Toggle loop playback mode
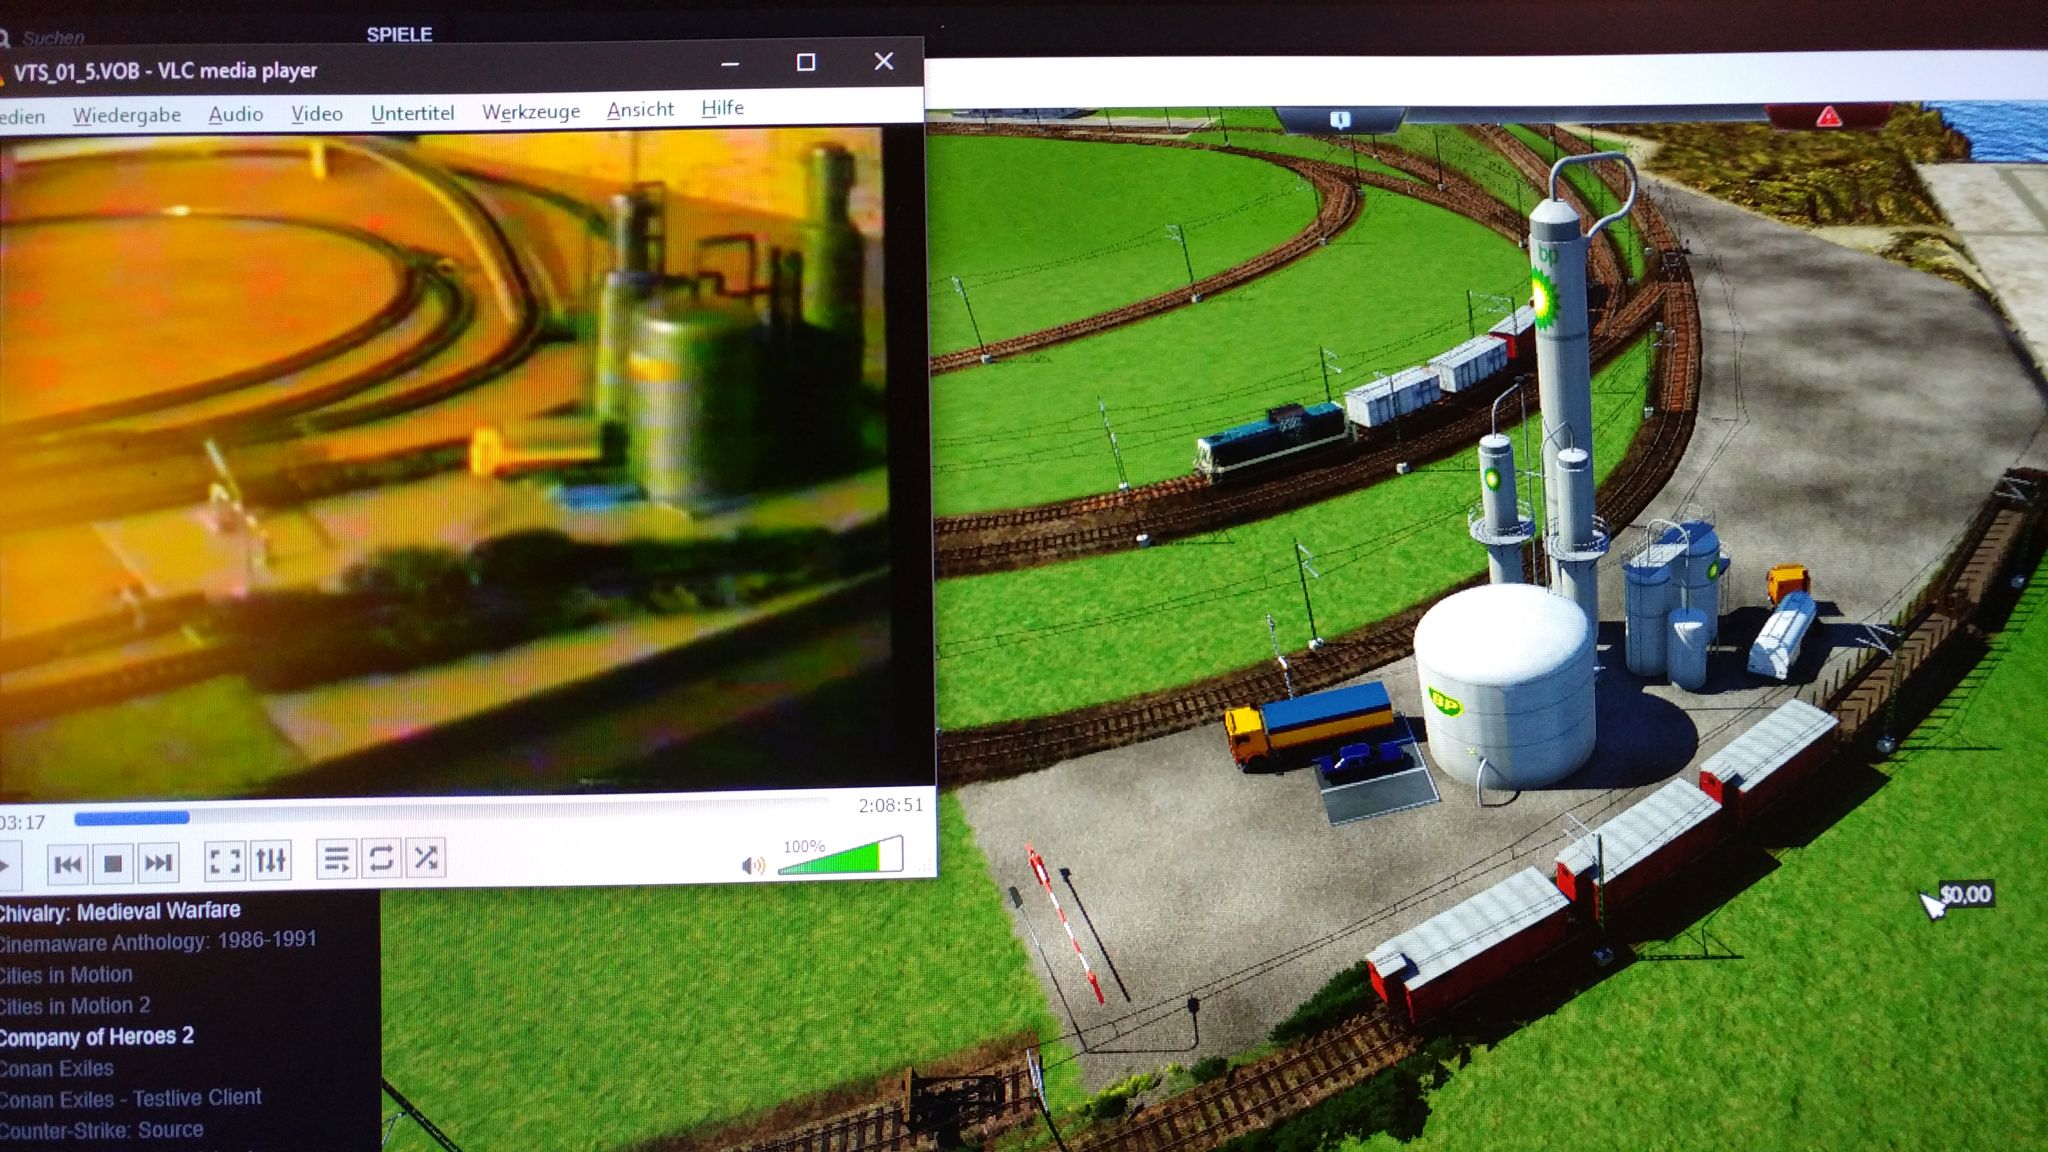This screenshot has height=1152, width=2048. (381, 857)
